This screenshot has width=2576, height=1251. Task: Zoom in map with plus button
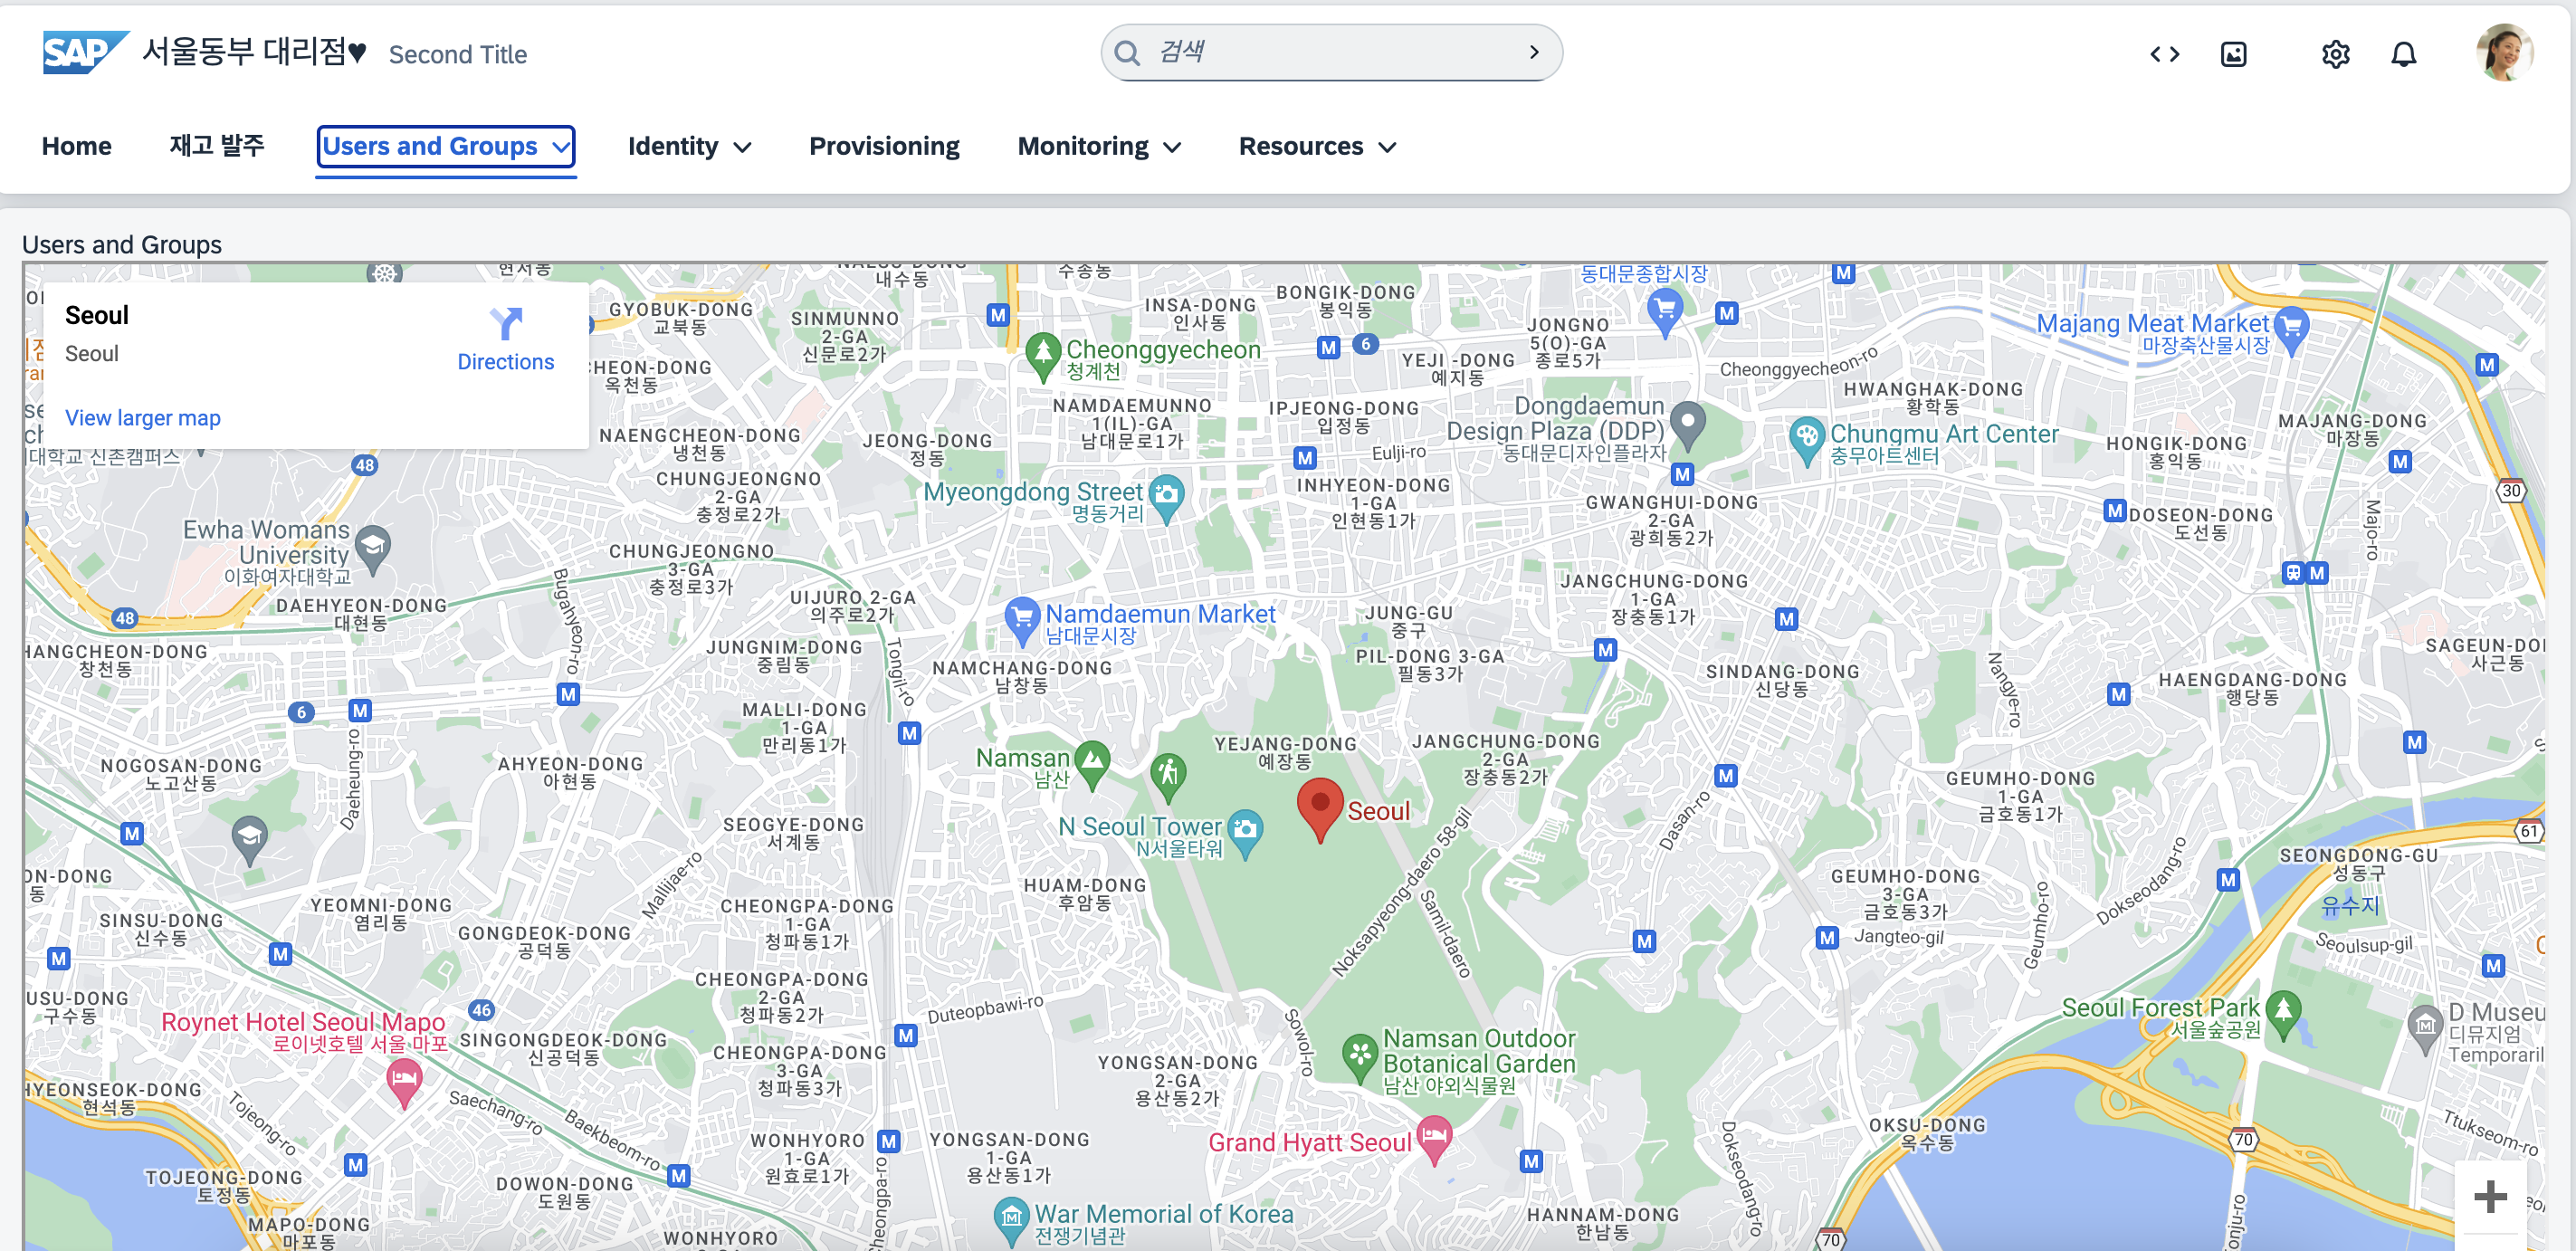coord(2489,1196)
